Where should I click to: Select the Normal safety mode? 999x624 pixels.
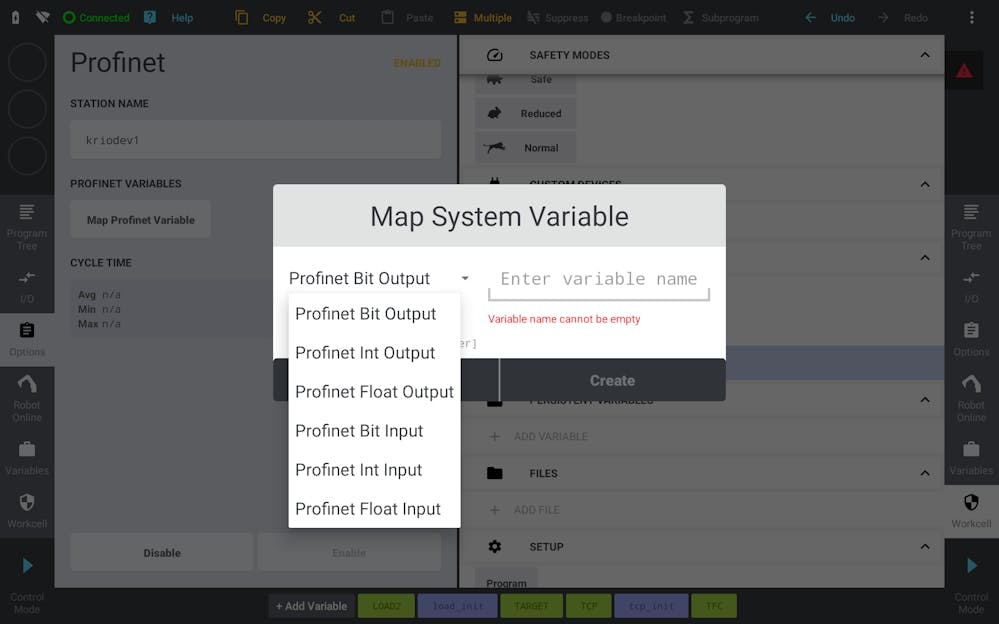pos(526,148)
